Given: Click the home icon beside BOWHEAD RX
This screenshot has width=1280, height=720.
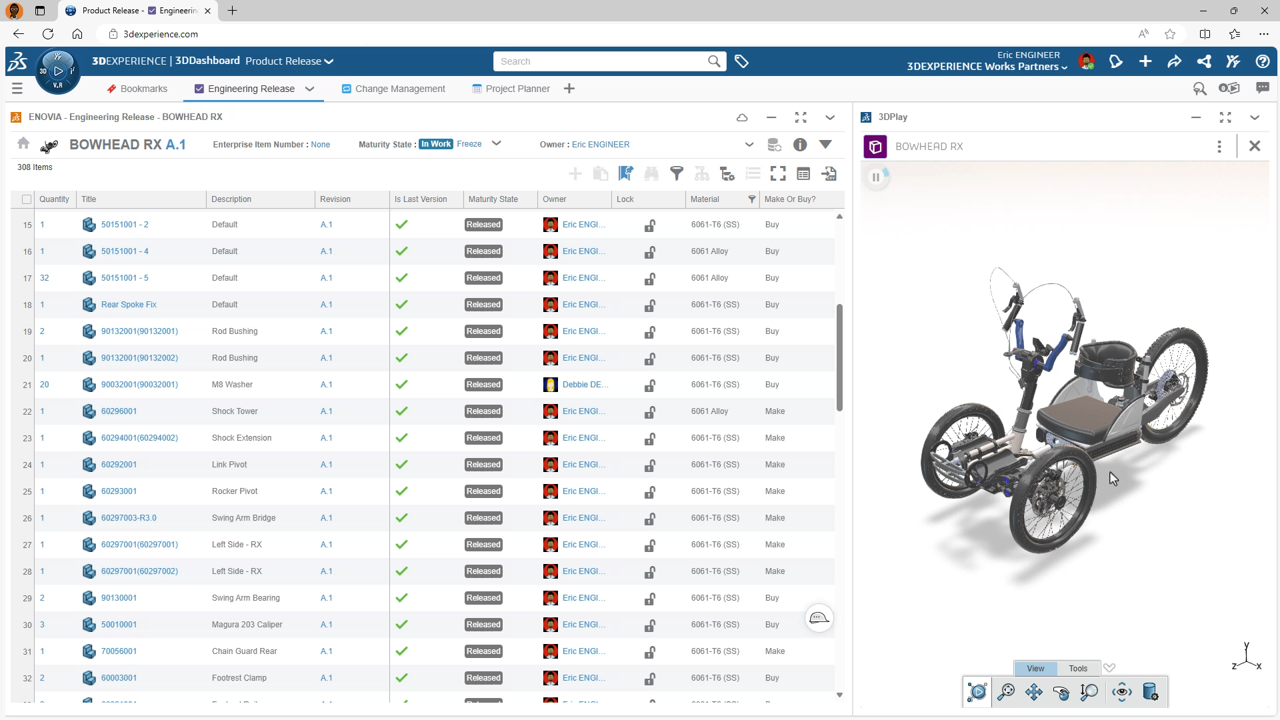Looking at the screenshot, I should pyautogui.click(x=23, y=144).
